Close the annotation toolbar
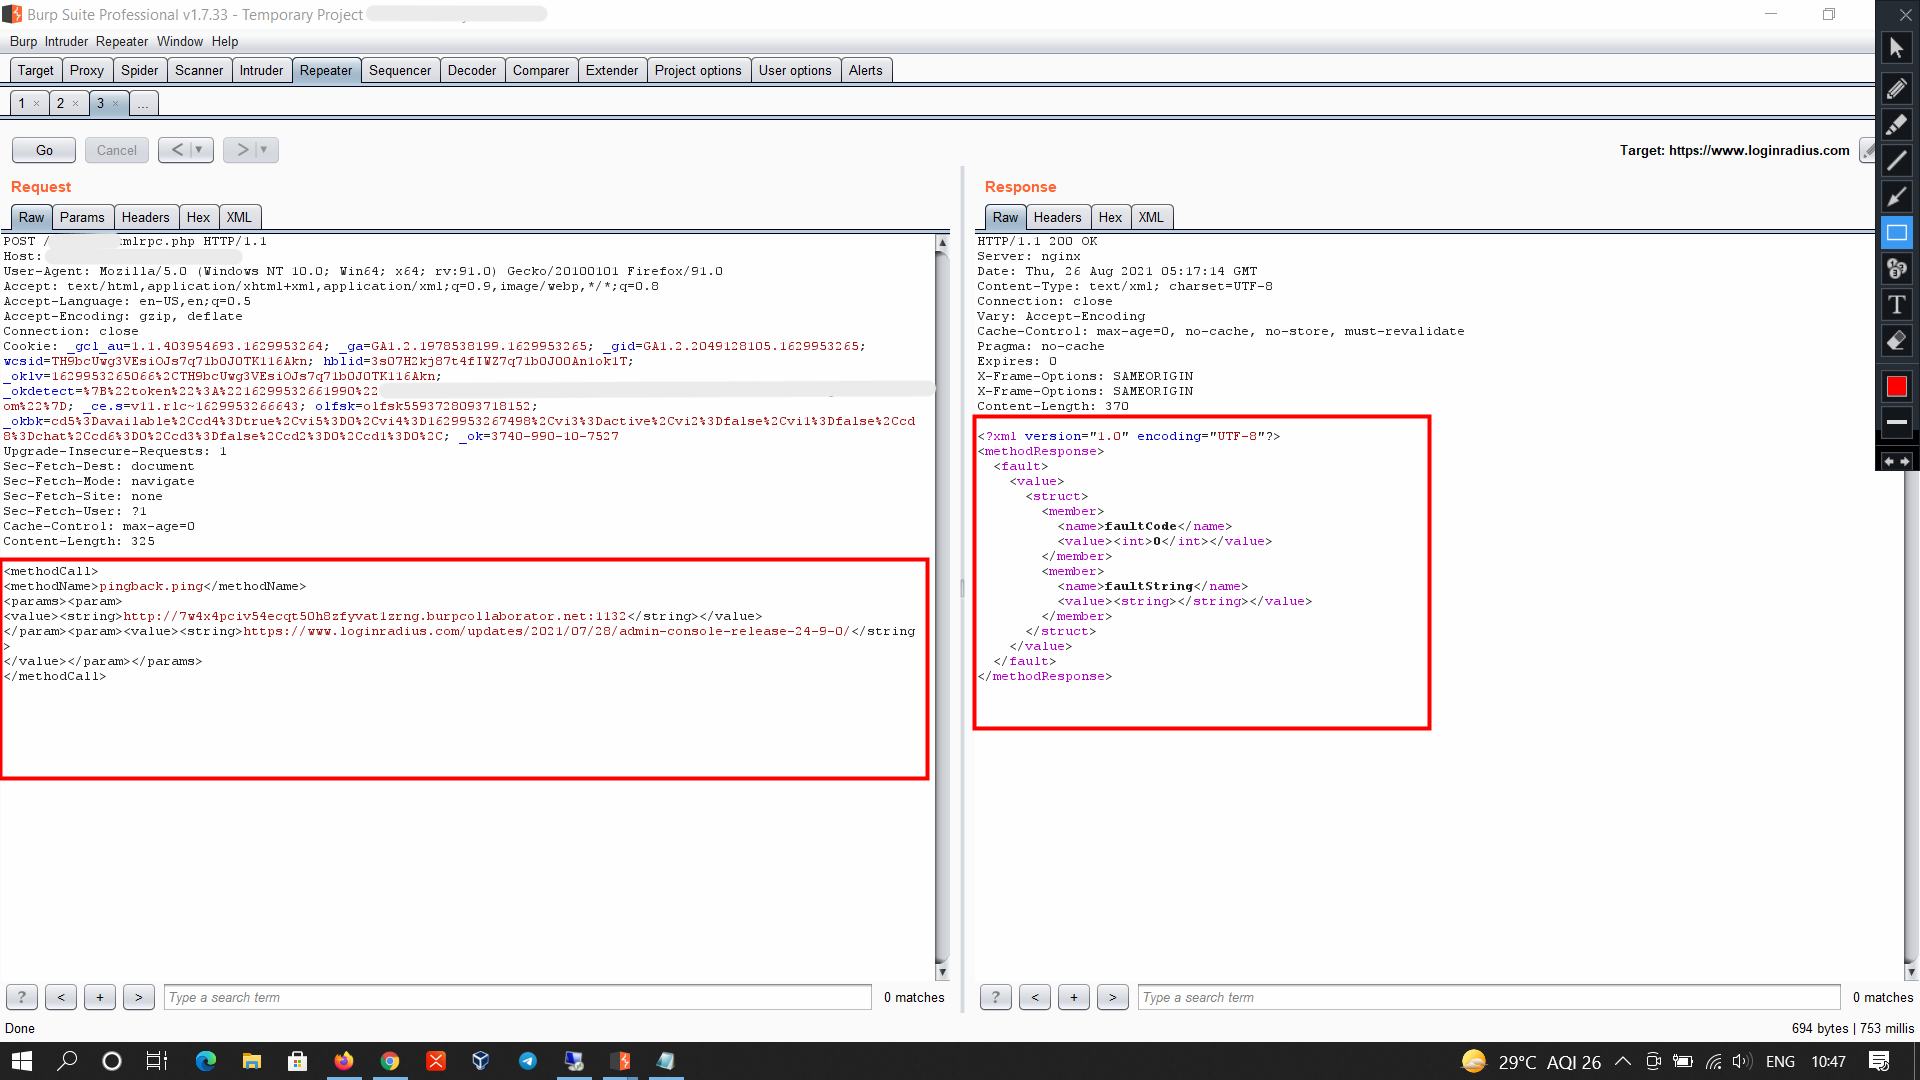Viewport: 1920px width, 1080px height. [1906, 14]
